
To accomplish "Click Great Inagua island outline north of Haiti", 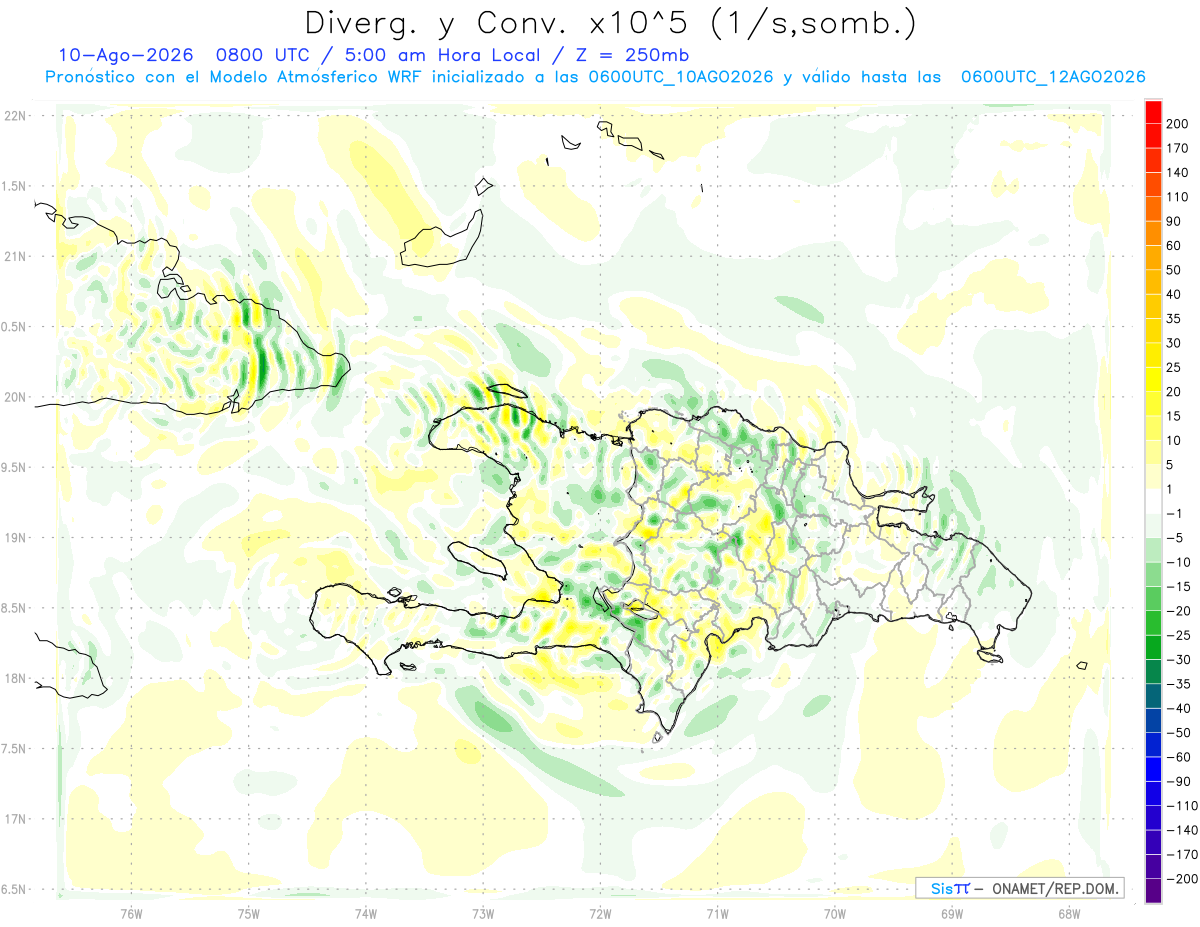I will [442, 239].
